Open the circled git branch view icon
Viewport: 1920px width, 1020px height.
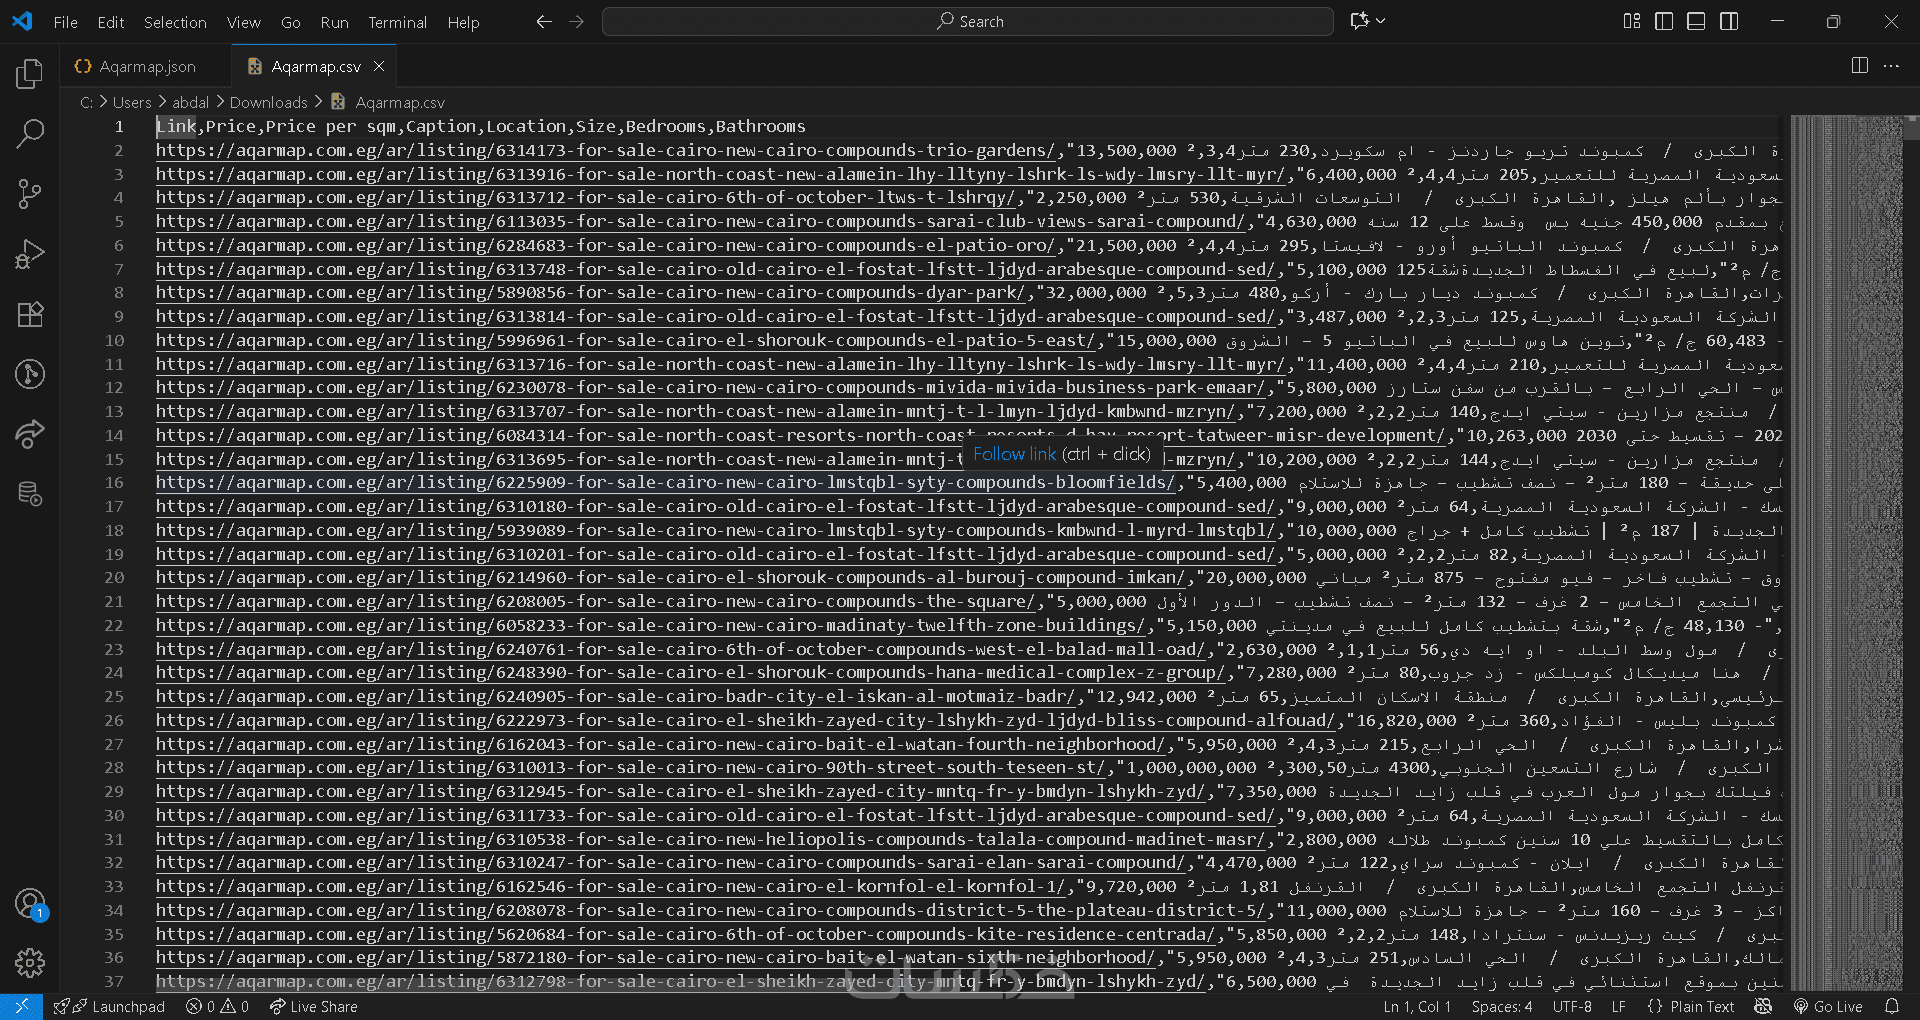30,374
